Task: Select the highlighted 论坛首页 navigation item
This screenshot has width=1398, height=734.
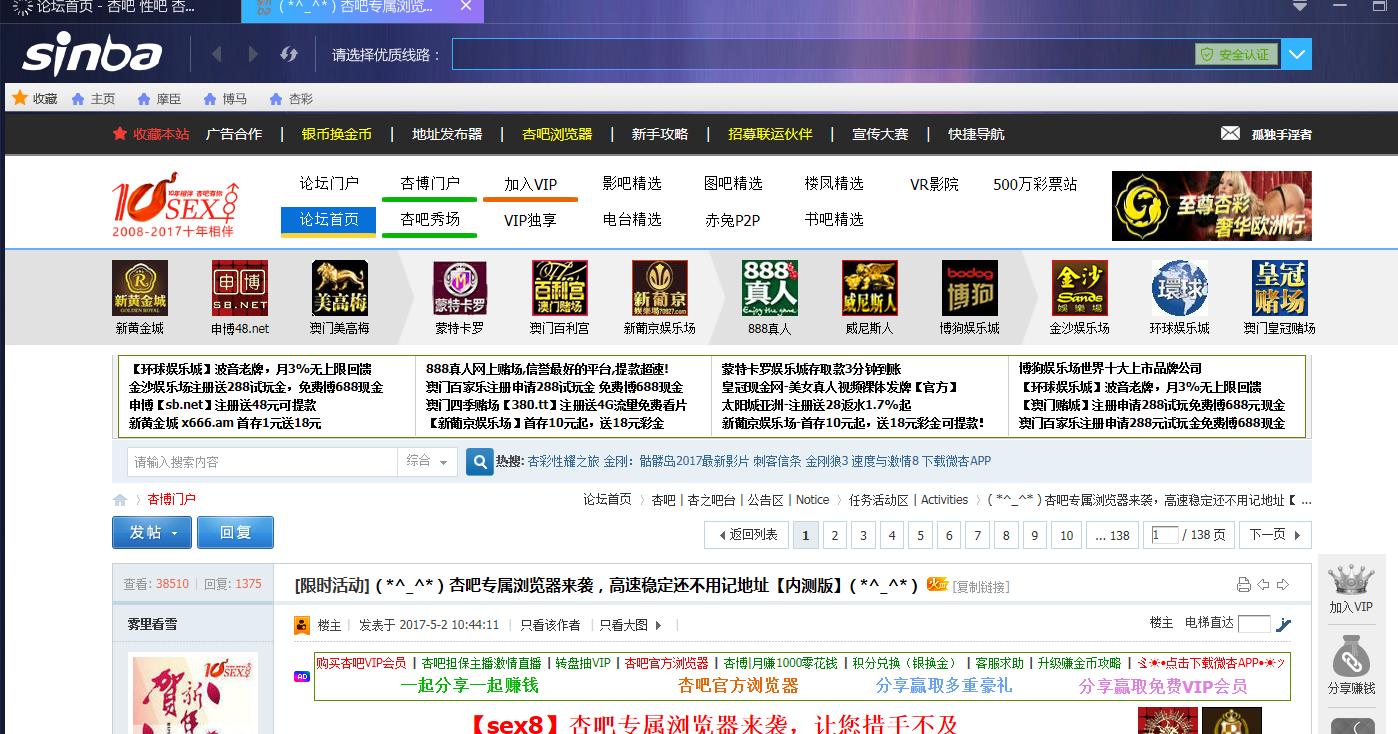Action: tap(329, 219)
